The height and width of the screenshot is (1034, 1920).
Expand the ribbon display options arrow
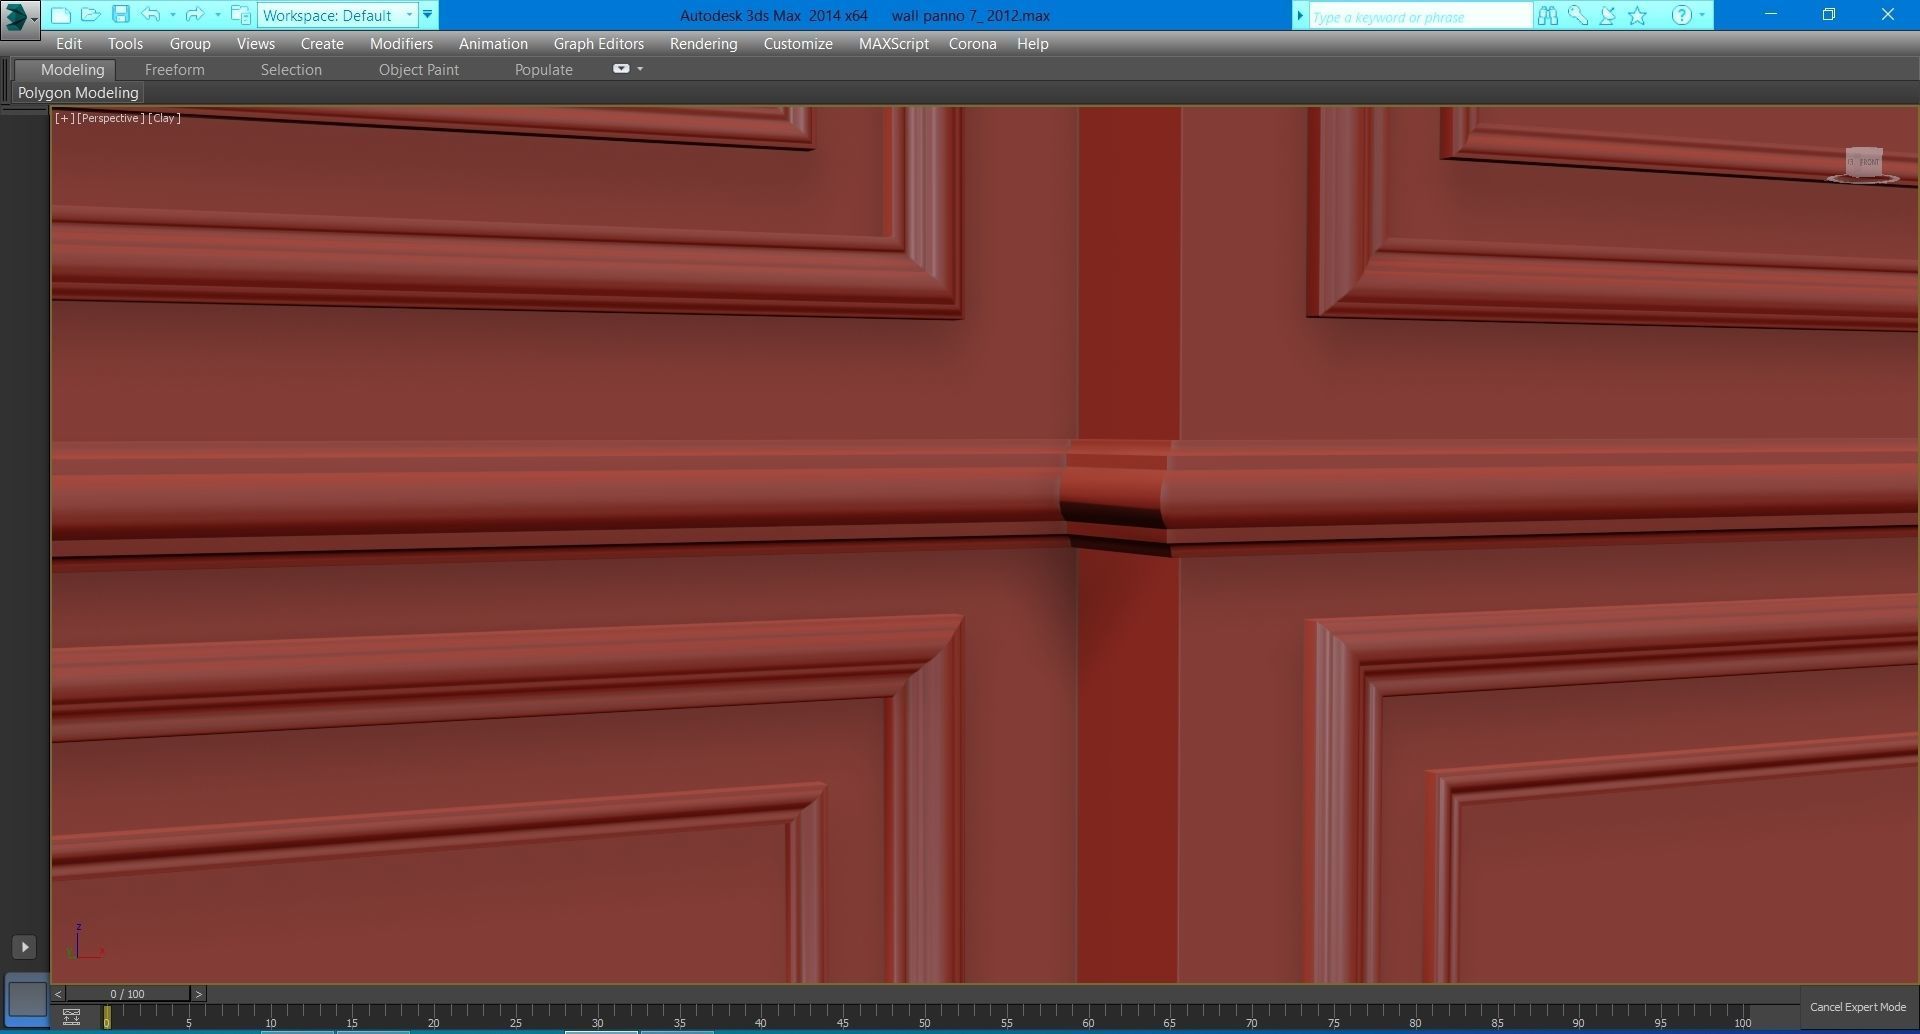tap(640, 69)
